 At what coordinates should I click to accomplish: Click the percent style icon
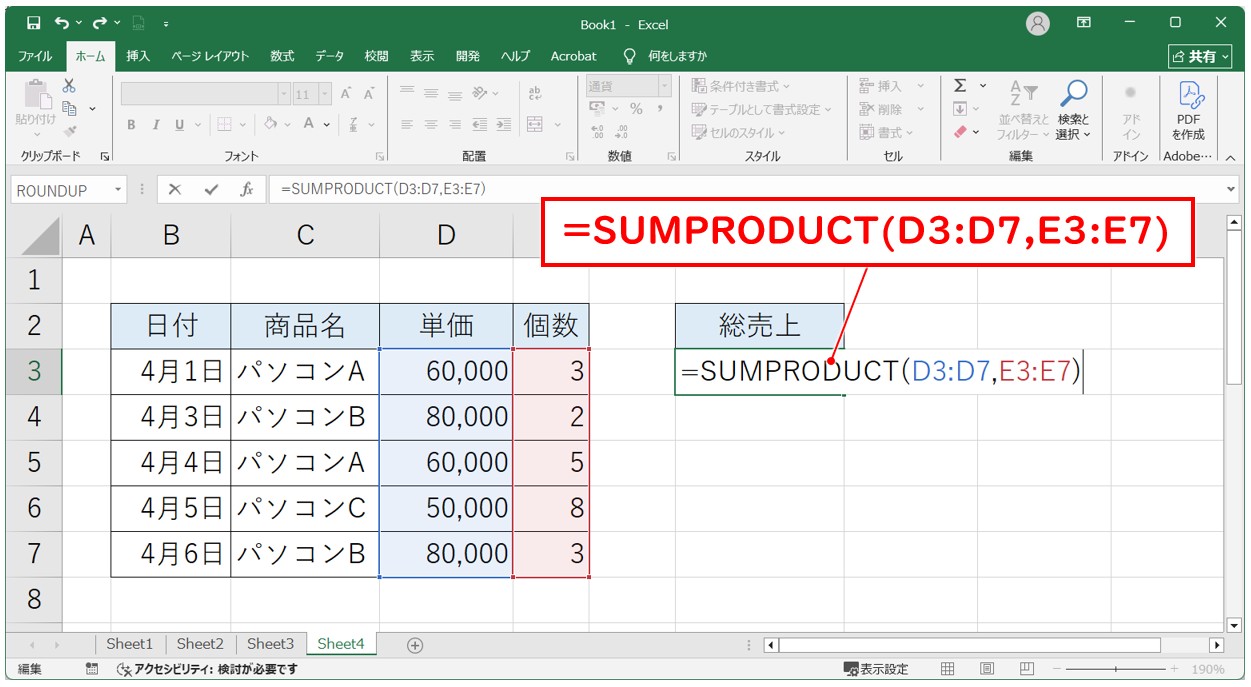635,109
